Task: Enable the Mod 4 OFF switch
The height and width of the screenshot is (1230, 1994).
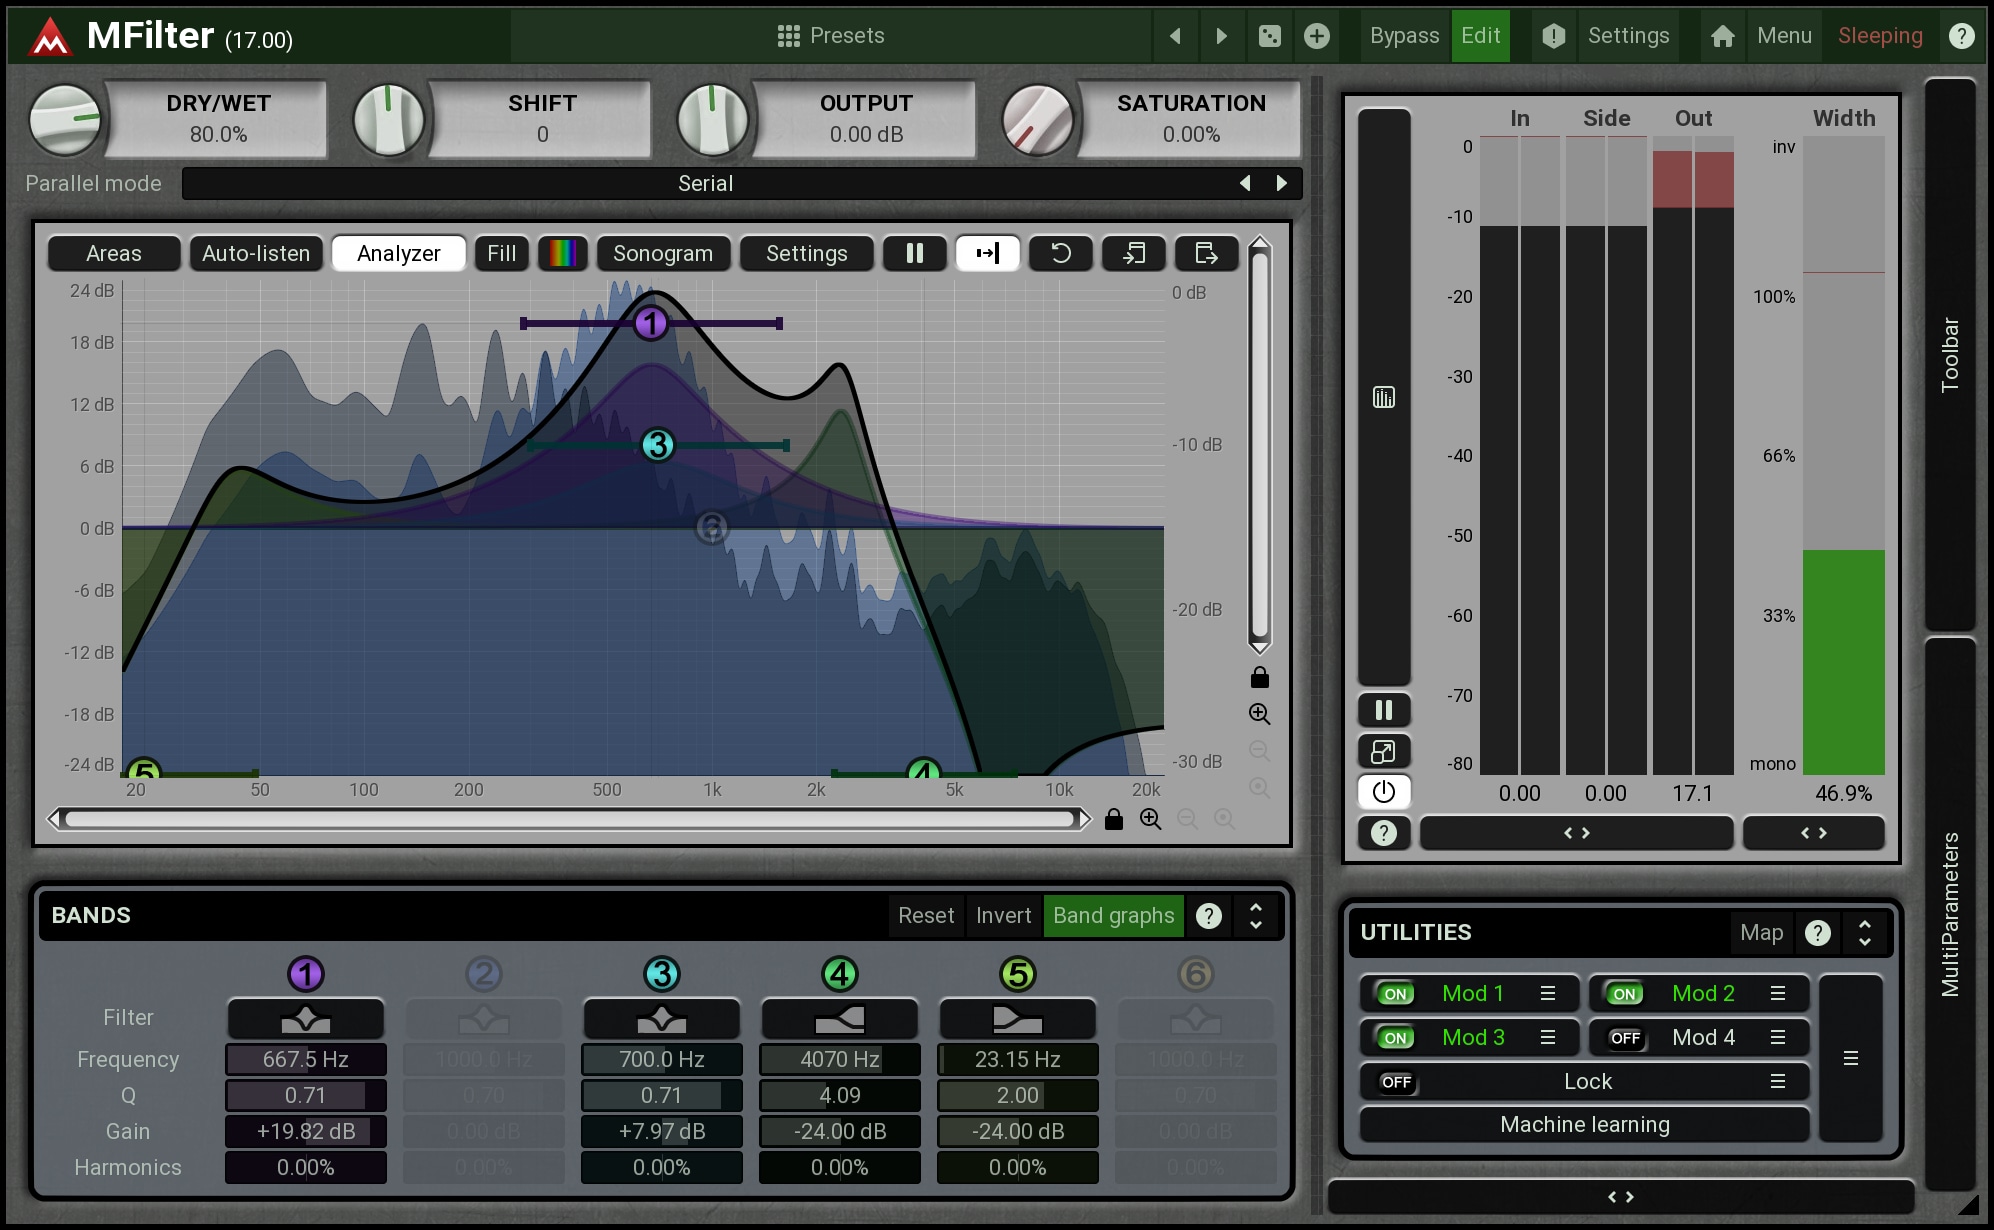Action: tap(1625, 1038)
